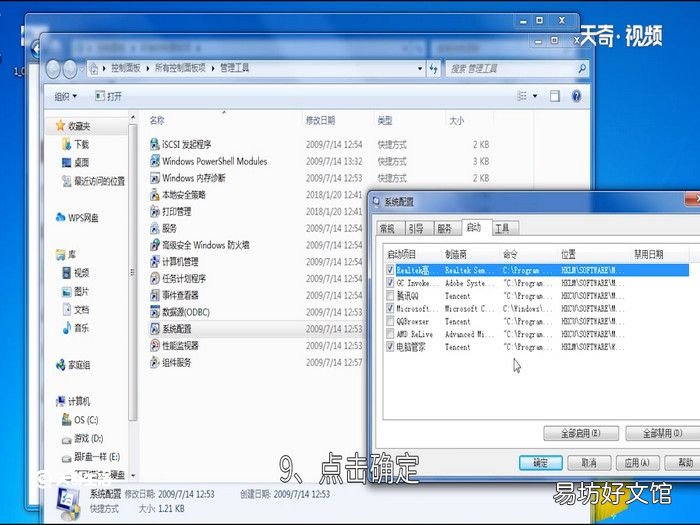Collapse the 库 group in navigation pane
The width and height of the screenshot is (700, 525).
(65, 254)
